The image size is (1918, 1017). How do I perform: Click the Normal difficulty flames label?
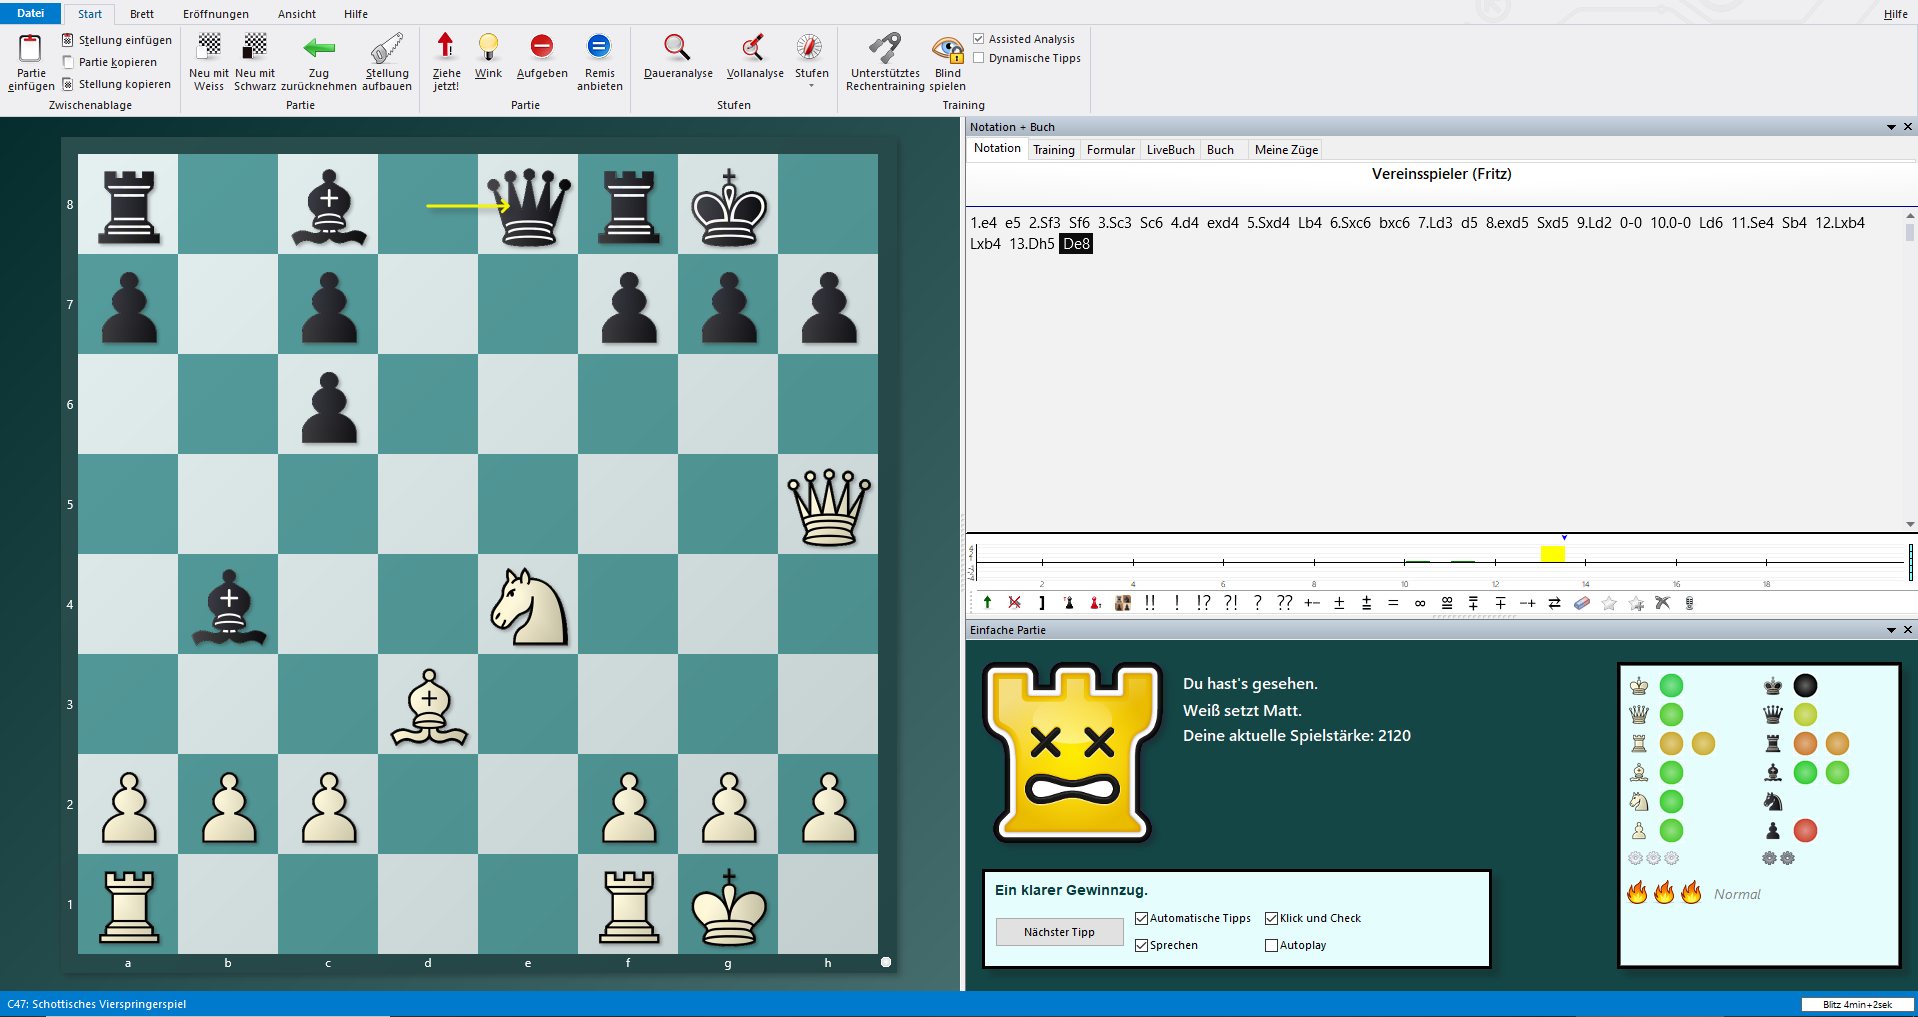[x=1737, y=894]
